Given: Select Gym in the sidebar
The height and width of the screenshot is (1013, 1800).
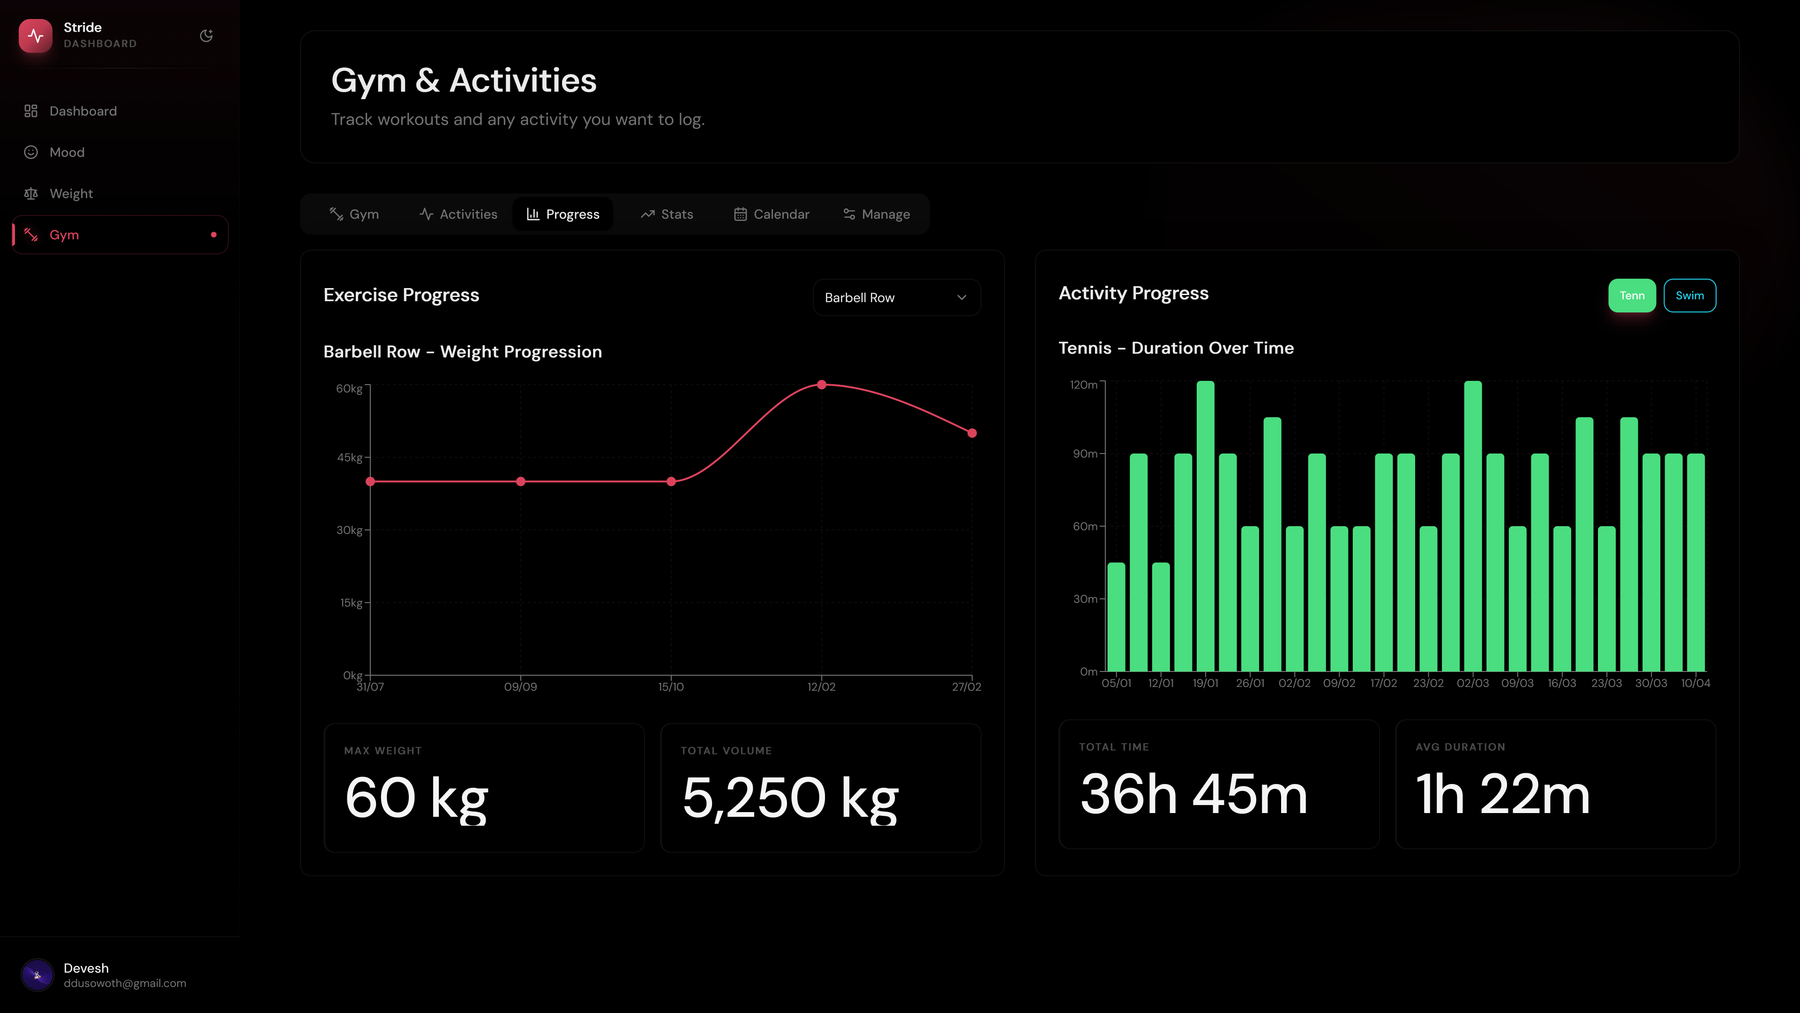Looking at the screenshot, I should coord(120,235).
